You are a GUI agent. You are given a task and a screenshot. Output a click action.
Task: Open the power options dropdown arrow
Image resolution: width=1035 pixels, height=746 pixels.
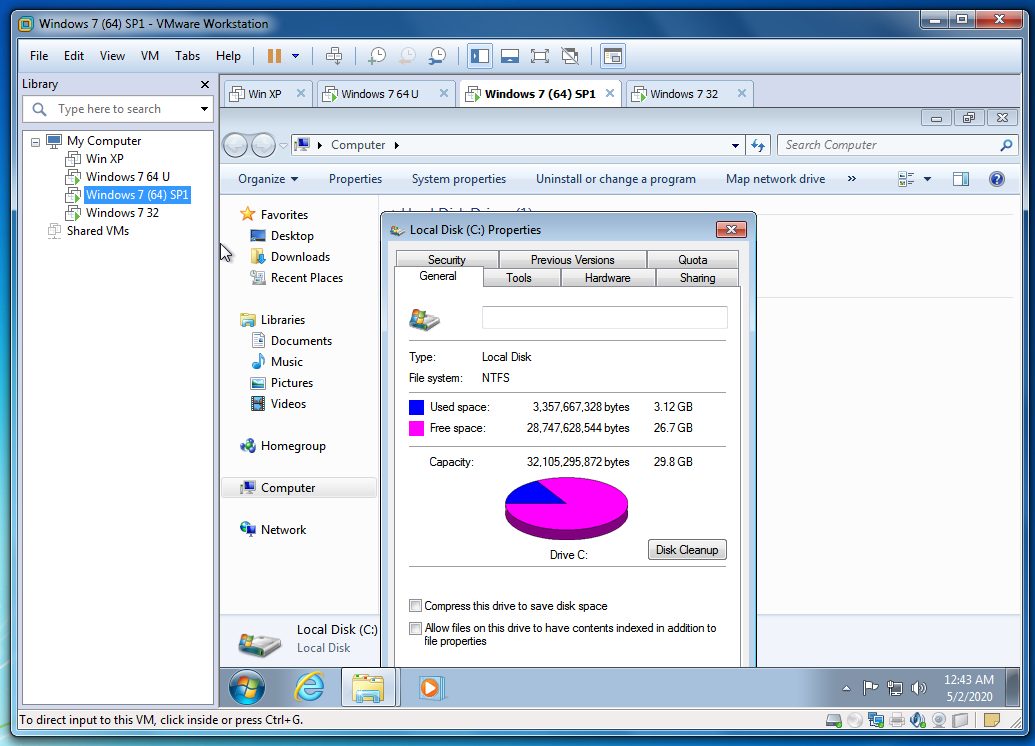[295, 56]
